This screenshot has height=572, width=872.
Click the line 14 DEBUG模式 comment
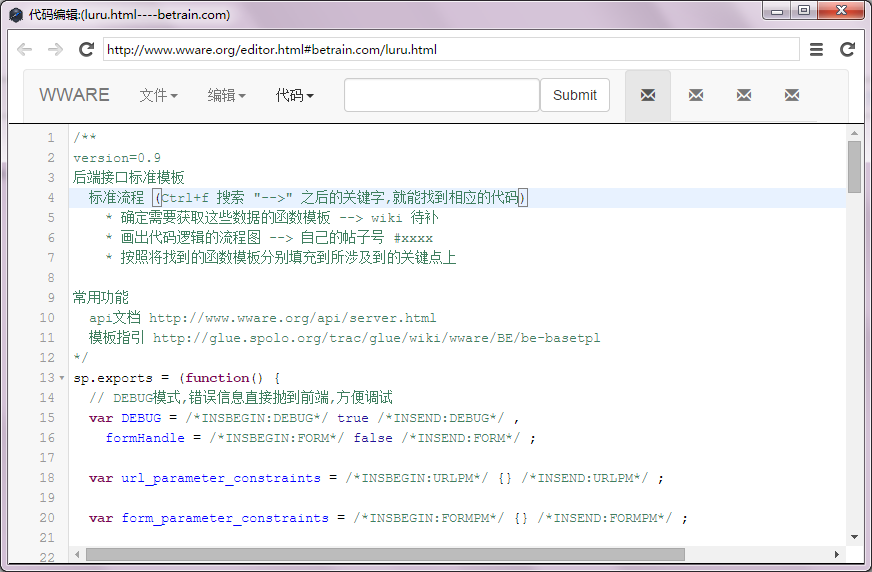point(241,398)
